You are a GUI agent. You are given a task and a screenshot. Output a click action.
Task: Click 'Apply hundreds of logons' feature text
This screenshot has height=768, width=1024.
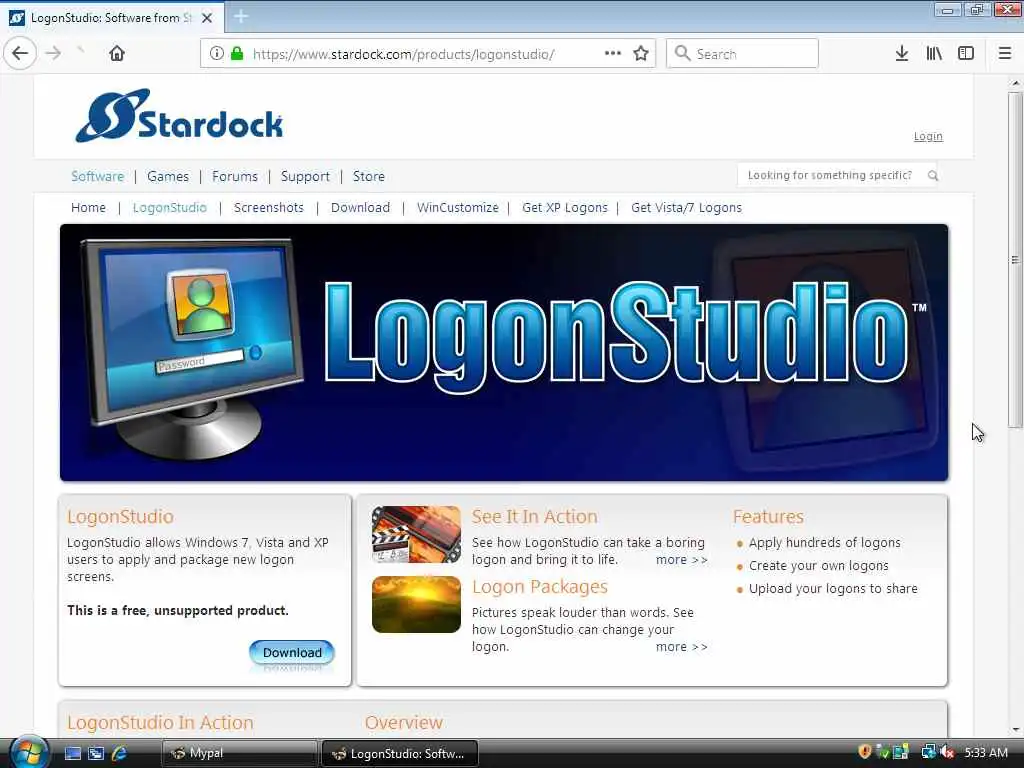(x=824, y=543)
